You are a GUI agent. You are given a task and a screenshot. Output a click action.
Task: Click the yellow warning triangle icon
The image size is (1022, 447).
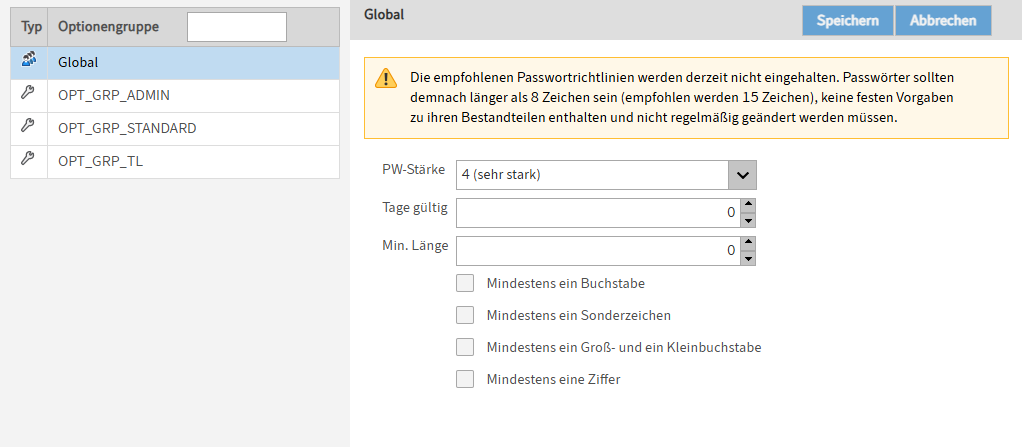(386, 78)
